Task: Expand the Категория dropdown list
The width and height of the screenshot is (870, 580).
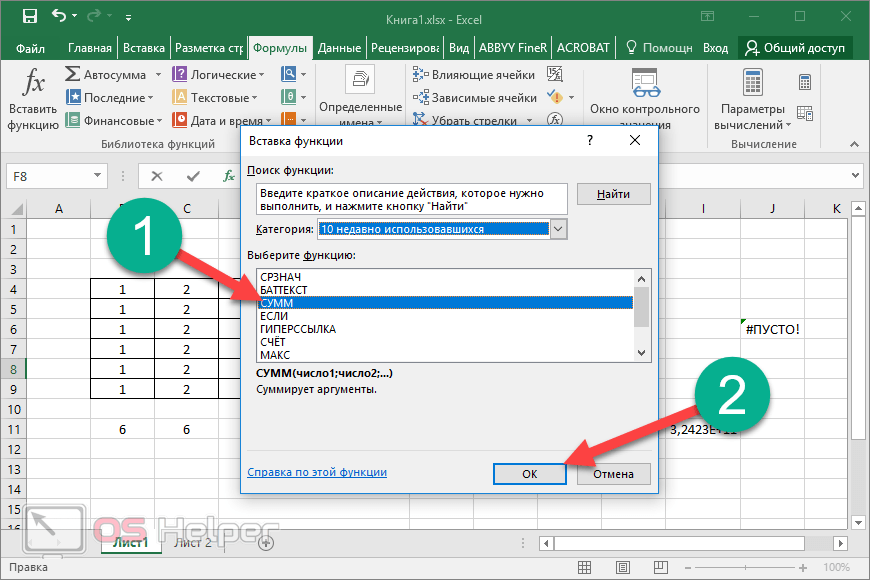Action: click(559, 229)
